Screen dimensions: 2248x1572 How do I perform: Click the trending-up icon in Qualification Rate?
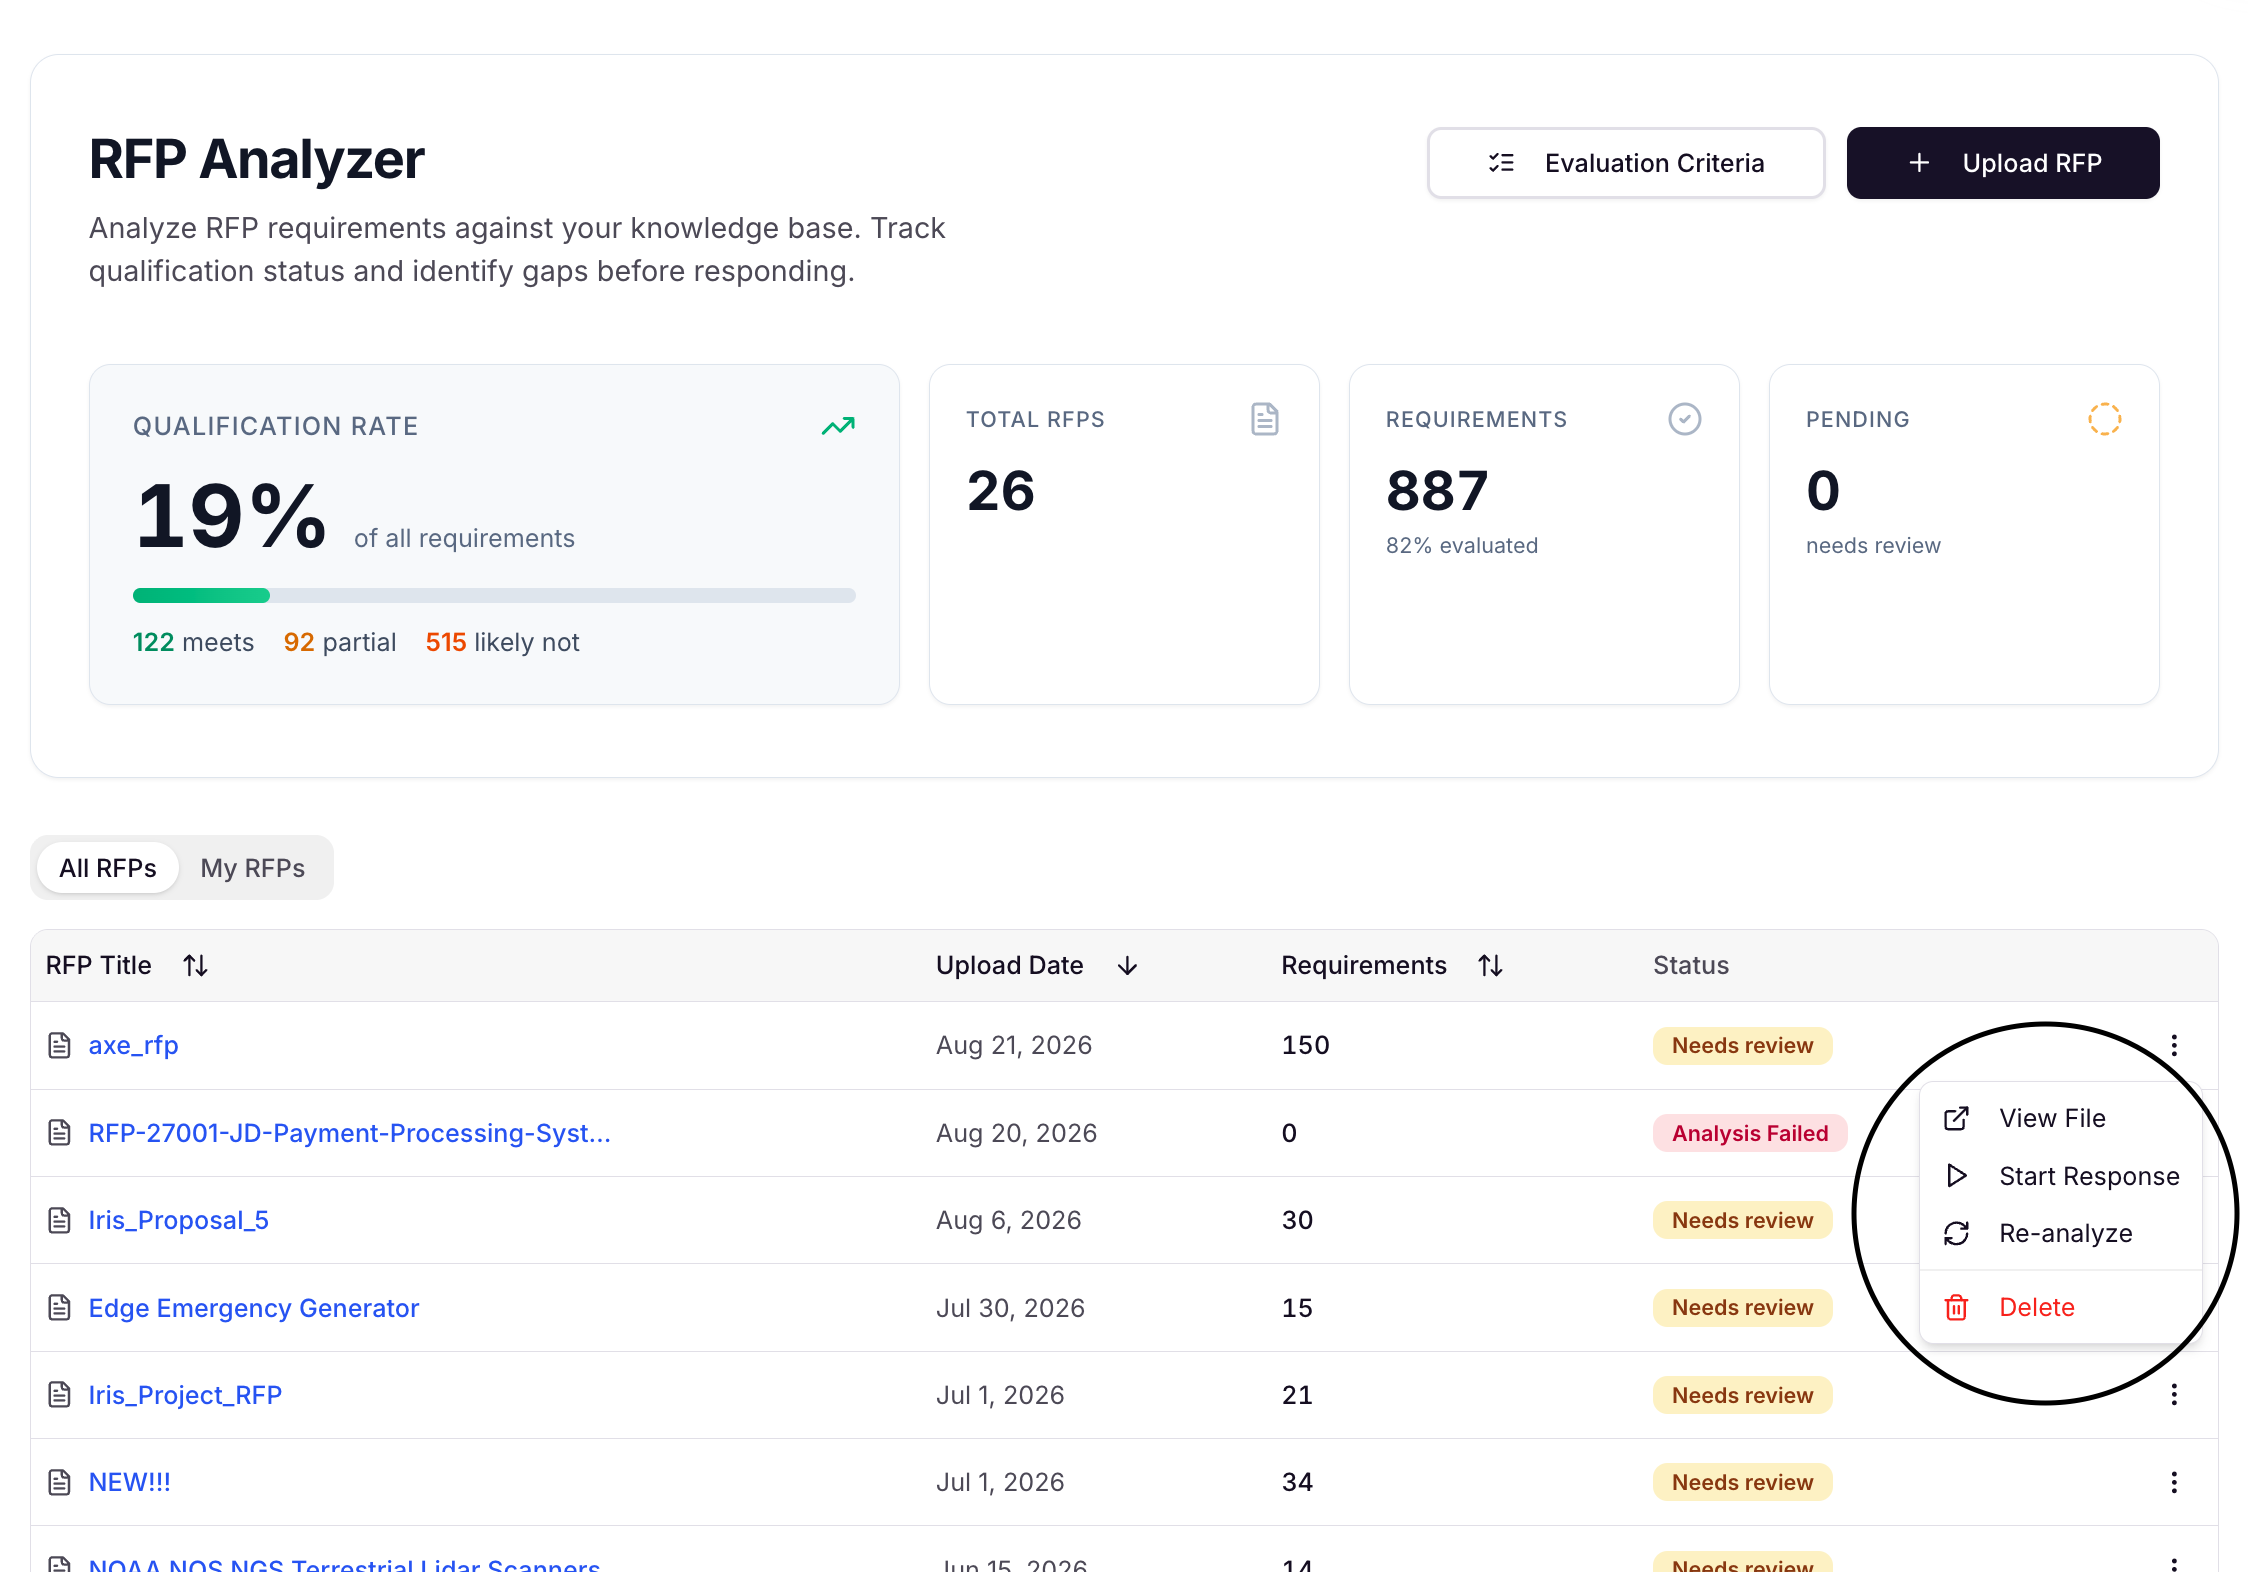(838, 426)
